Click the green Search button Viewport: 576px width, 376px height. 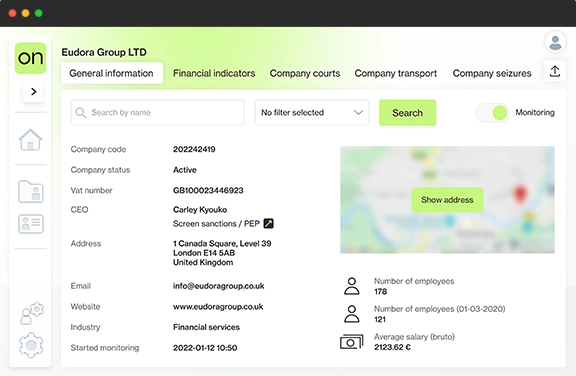click(407, 113)
